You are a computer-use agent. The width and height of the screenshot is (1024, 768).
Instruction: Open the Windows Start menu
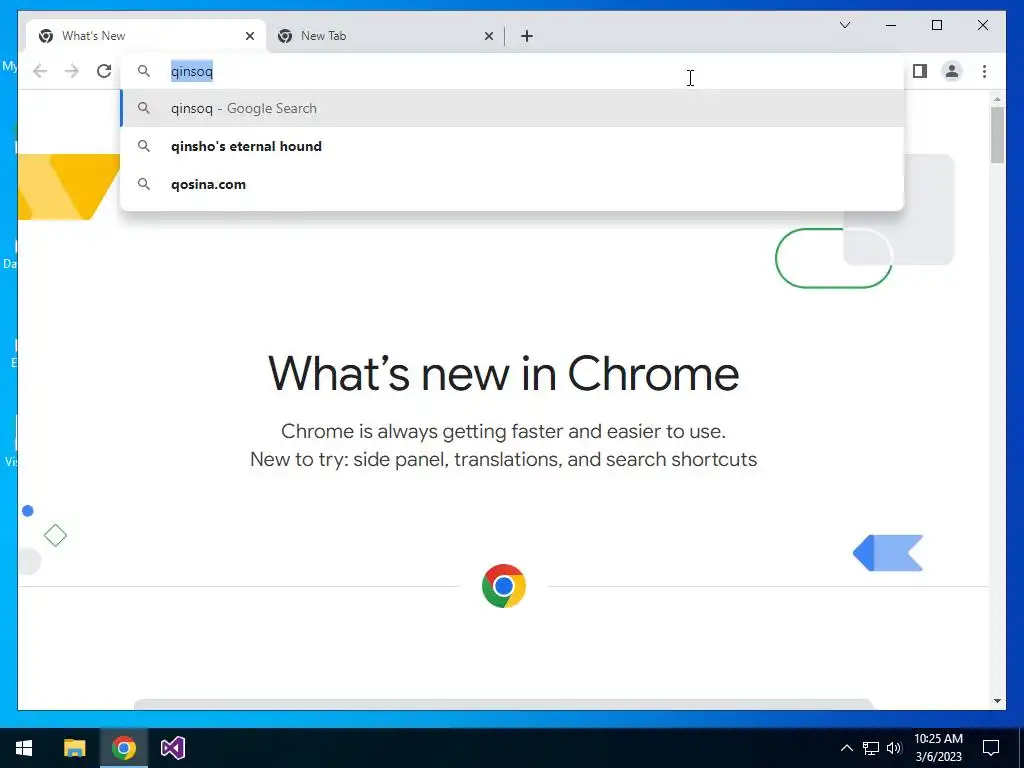click(24, 748)
